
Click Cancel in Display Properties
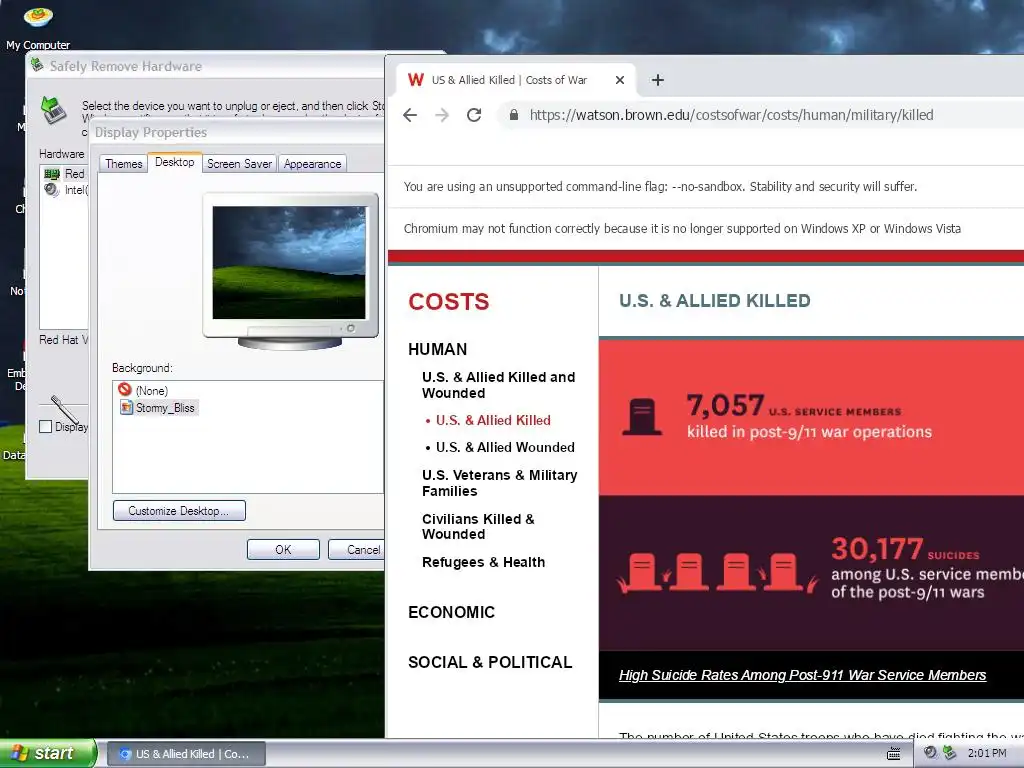[357, 549]
